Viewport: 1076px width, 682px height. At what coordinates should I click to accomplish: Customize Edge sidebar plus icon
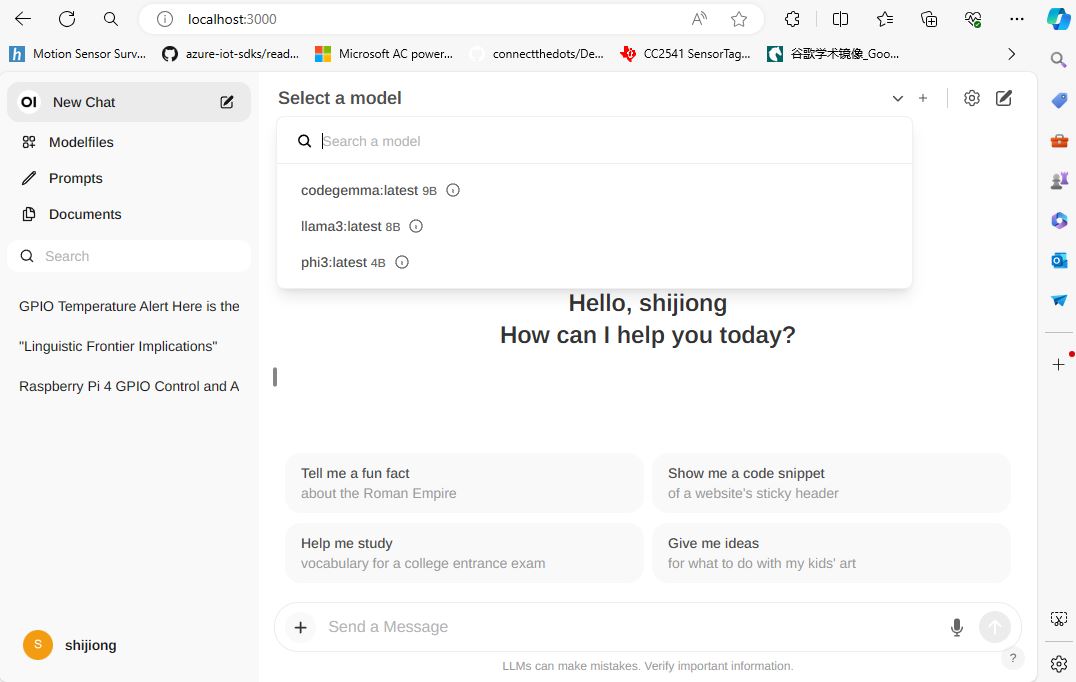1058,364
